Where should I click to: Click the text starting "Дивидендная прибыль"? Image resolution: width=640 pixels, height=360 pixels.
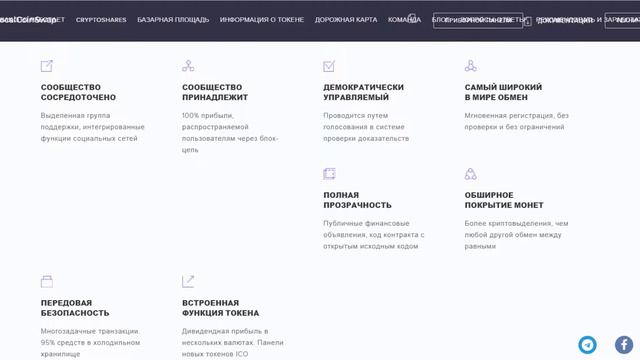pos(233,342)
